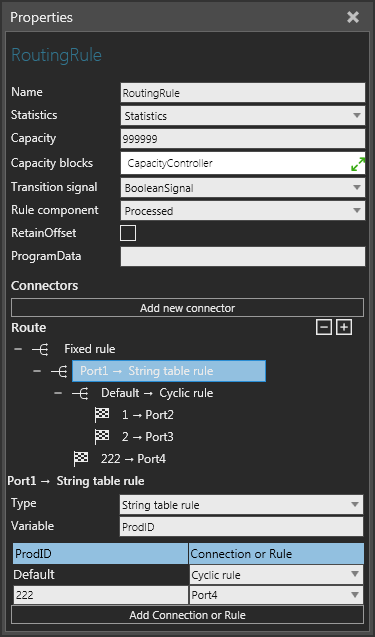375x637 pixels.
Task: Click the Add new connector button
Action: click(187, 308)
